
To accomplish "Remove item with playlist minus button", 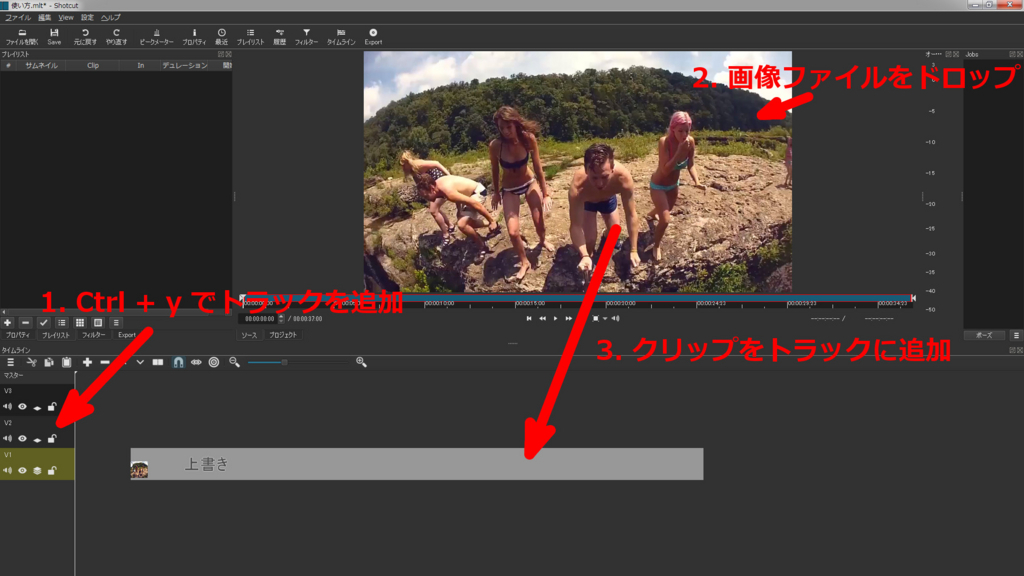I will click(x=25, y=323).
